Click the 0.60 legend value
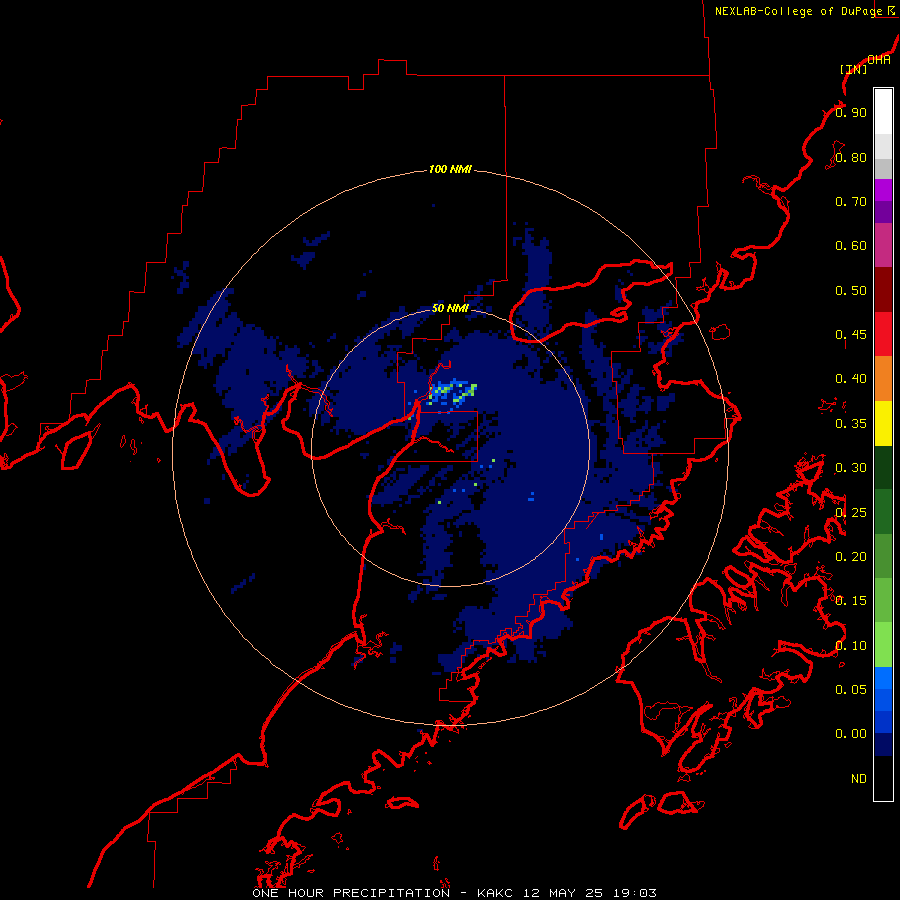 (851, 246)
